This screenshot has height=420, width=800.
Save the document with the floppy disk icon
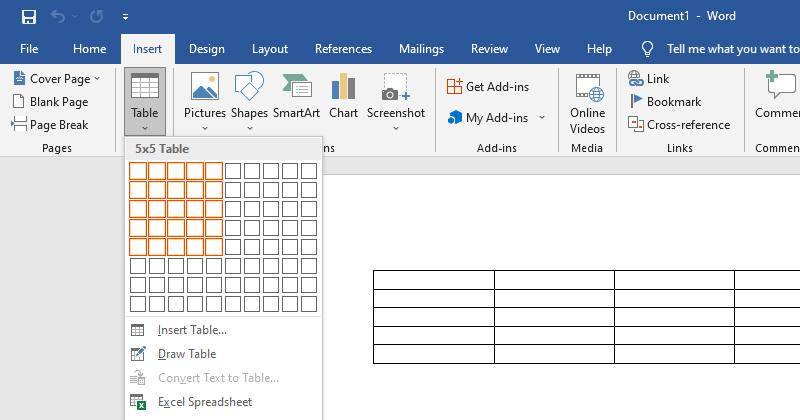(x=29, y=17)
